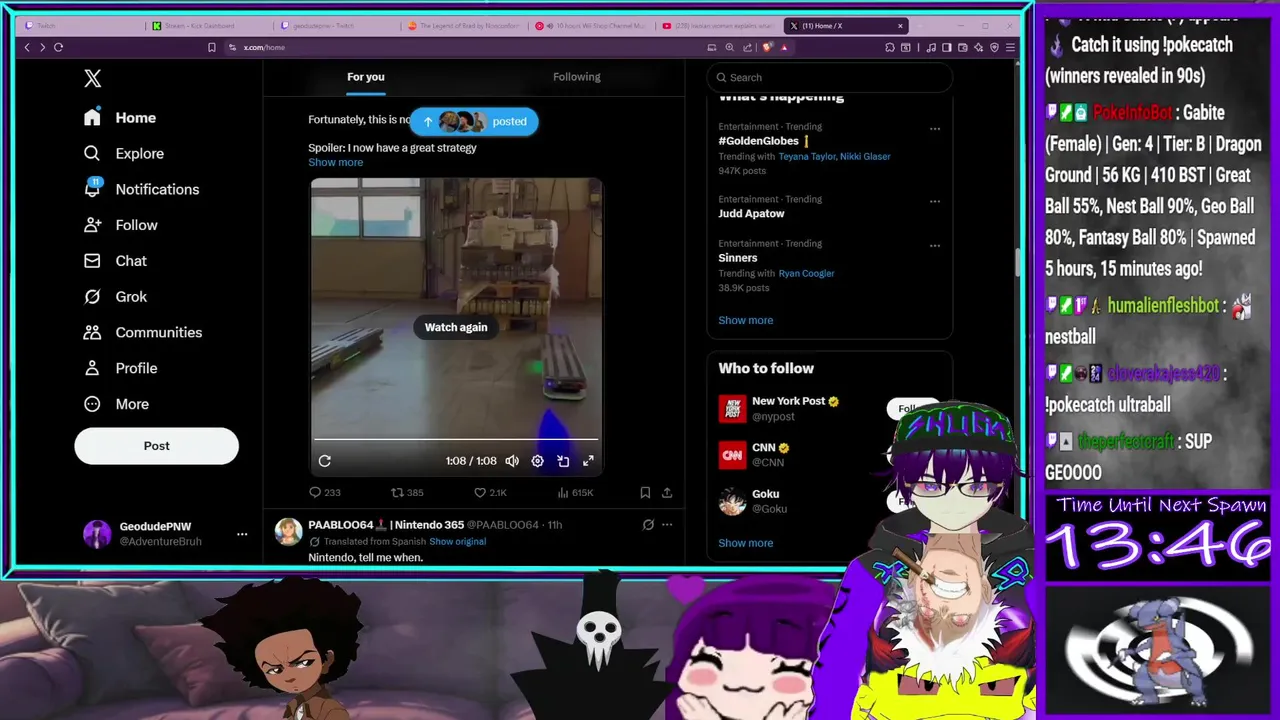
Task: Open more options on PAABLOO64 tweet
Action: 667,524
